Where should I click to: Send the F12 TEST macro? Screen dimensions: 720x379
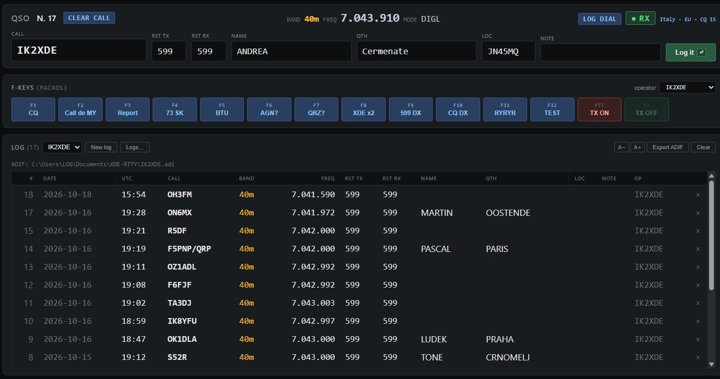click(552, 109)
